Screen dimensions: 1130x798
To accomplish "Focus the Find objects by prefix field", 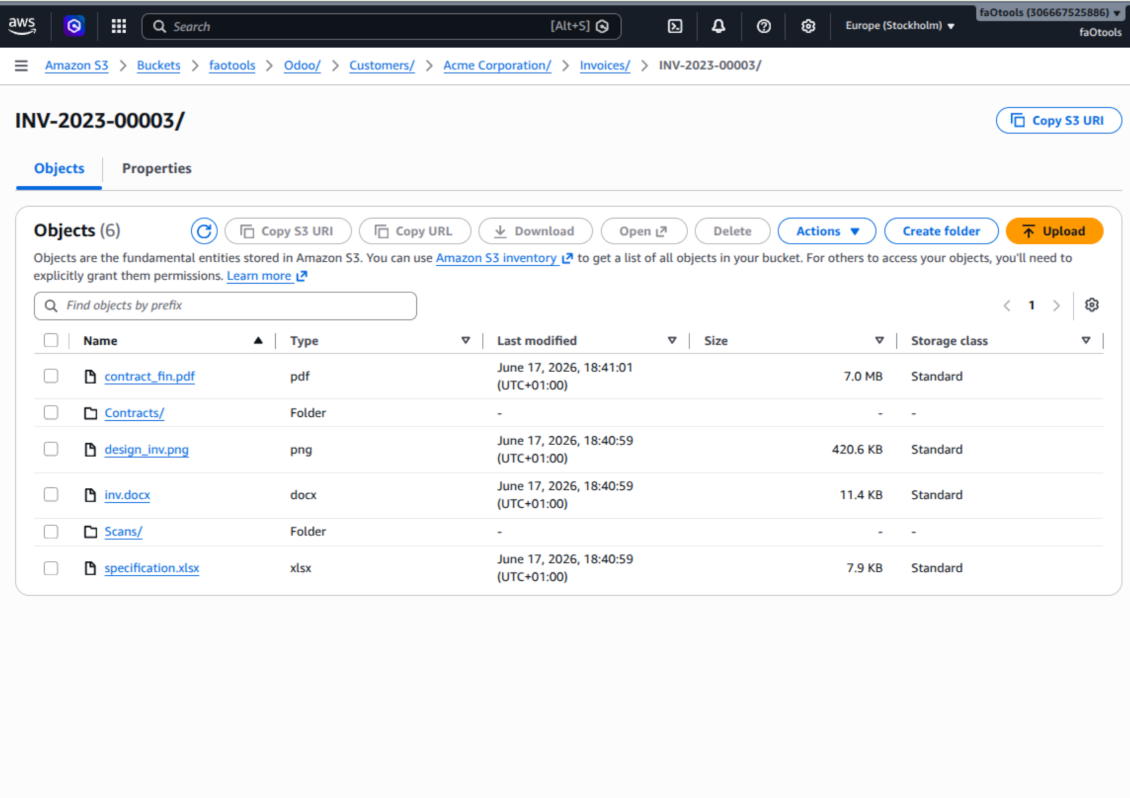I will 225,306.
